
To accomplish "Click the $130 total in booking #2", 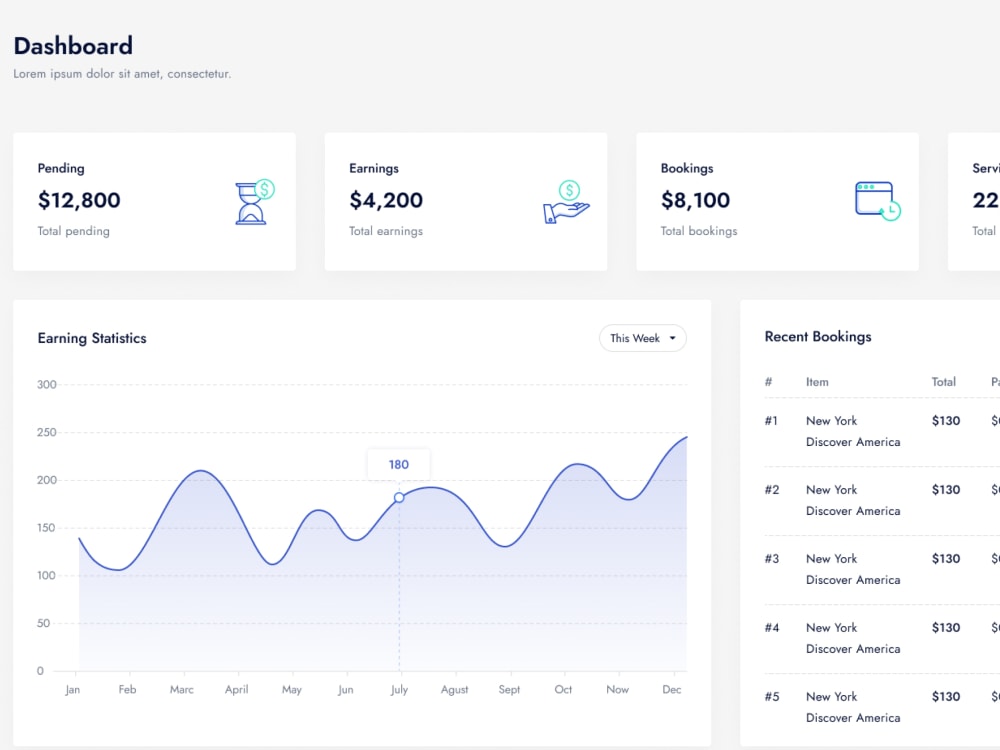I will [946, 490].
